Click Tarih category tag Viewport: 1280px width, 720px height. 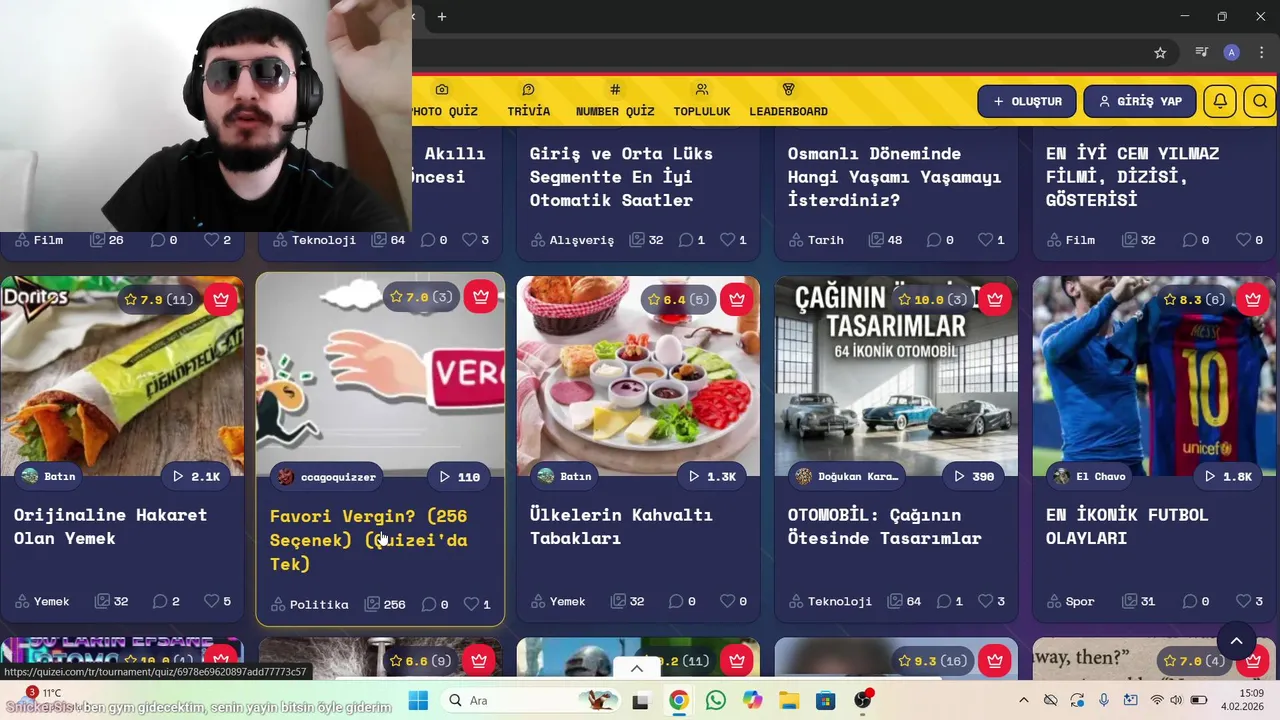tap(816, 240)
